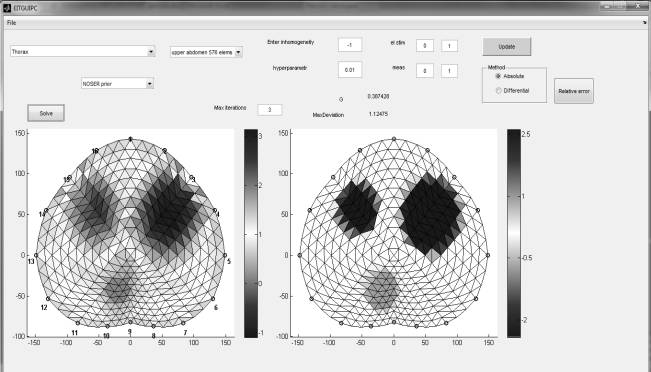Click the application icon in title bar
This screenshot has height=372, width=651.
pos(6,8)
